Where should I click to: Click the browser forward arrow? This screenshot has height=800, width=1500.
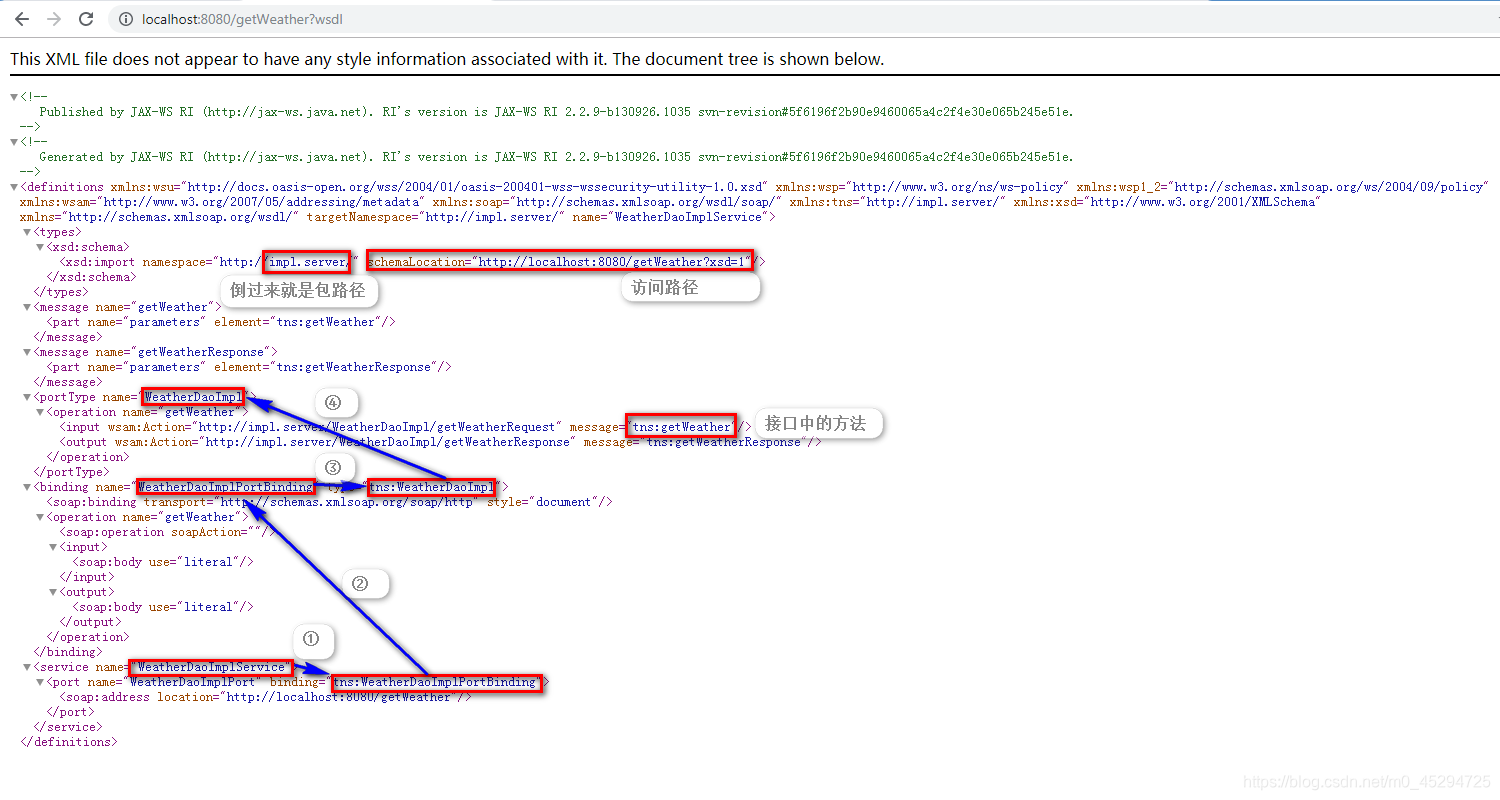tap(54, 19)
